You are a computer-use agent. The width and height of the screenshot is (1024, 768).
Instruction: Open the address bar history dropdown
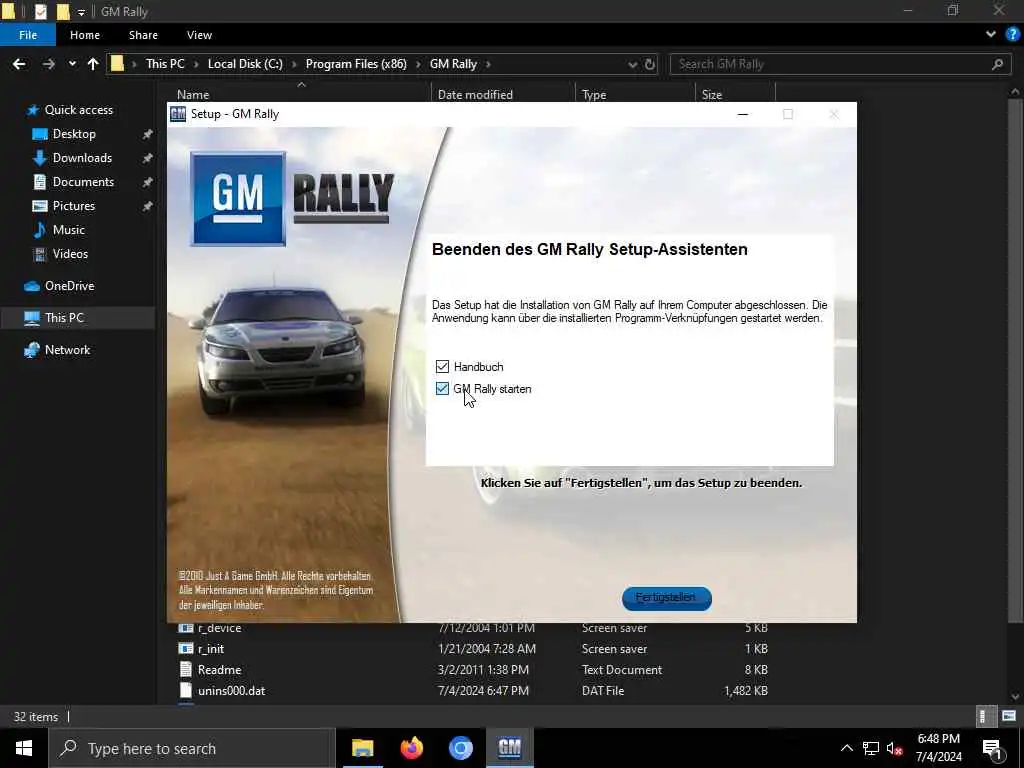point(632,64)
